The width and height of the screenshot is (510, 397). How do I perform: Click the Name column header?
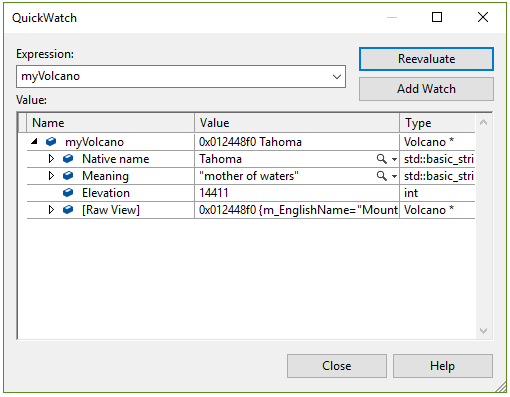click(111, 123)
